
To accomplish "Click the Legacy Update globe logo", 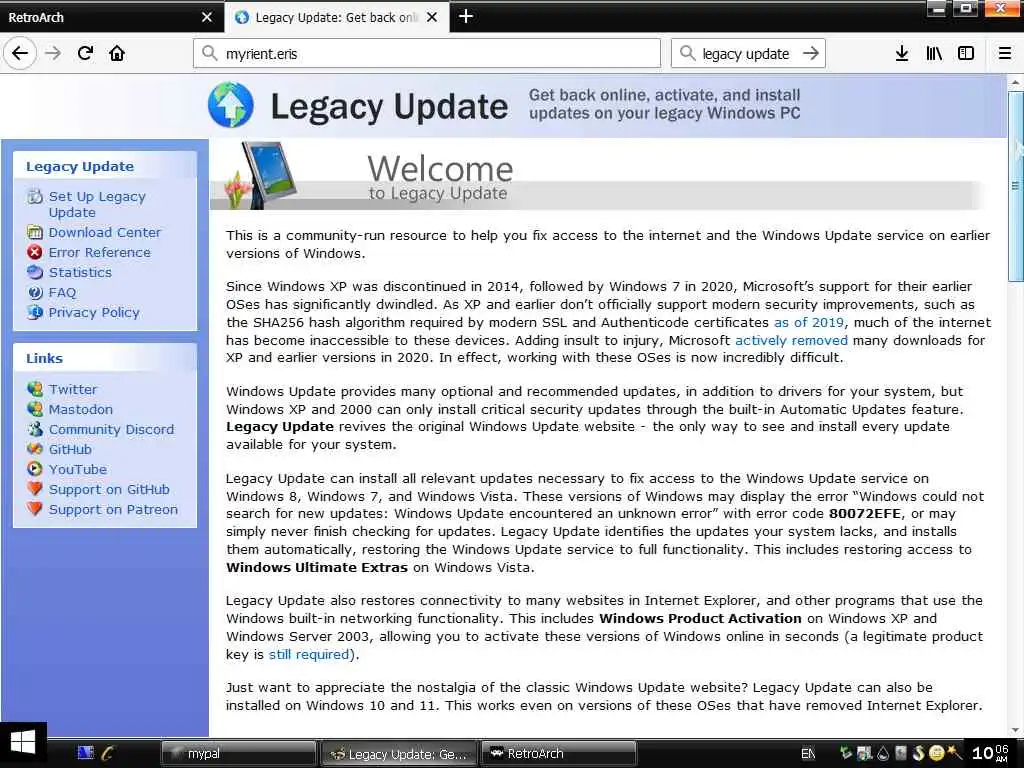I will point(231,104).
